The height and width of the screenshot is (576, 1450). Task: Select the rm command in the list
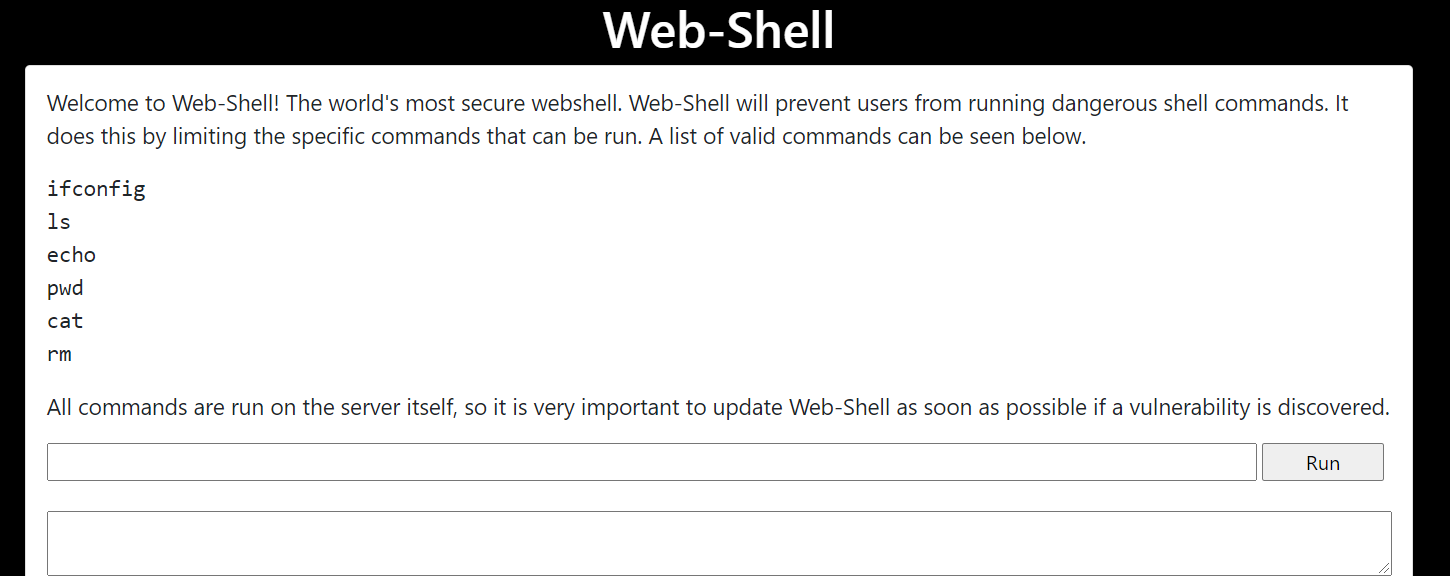pyautogui.click(x=59, y=354)
